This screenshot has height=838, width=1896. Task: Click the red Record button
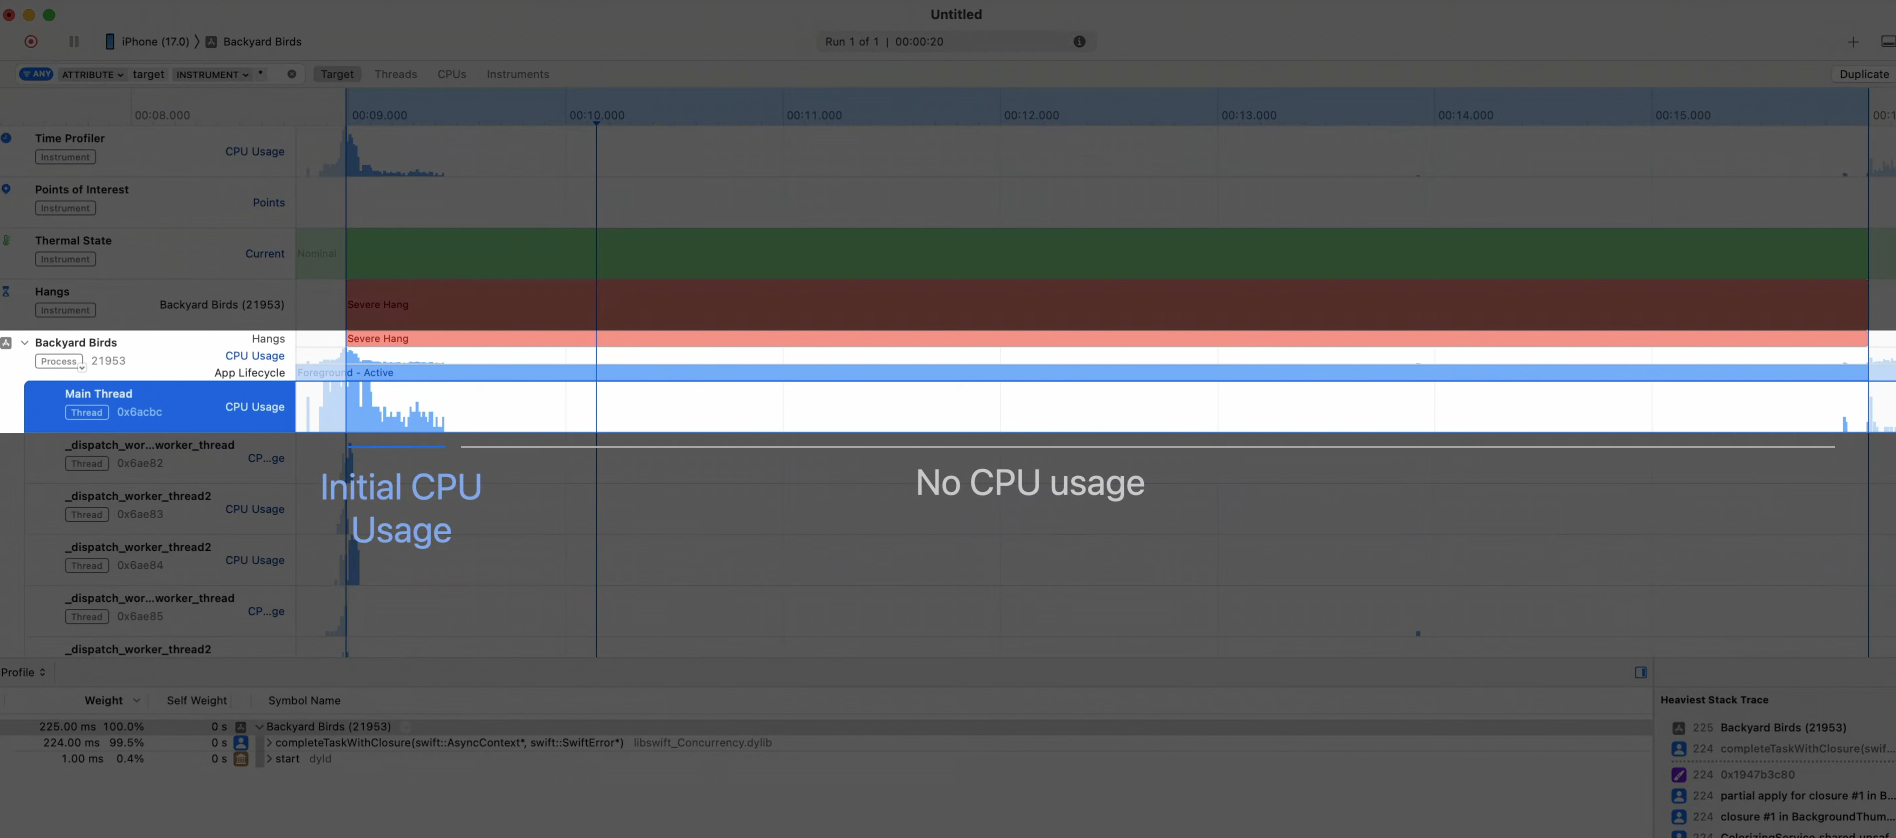(31, 42)
